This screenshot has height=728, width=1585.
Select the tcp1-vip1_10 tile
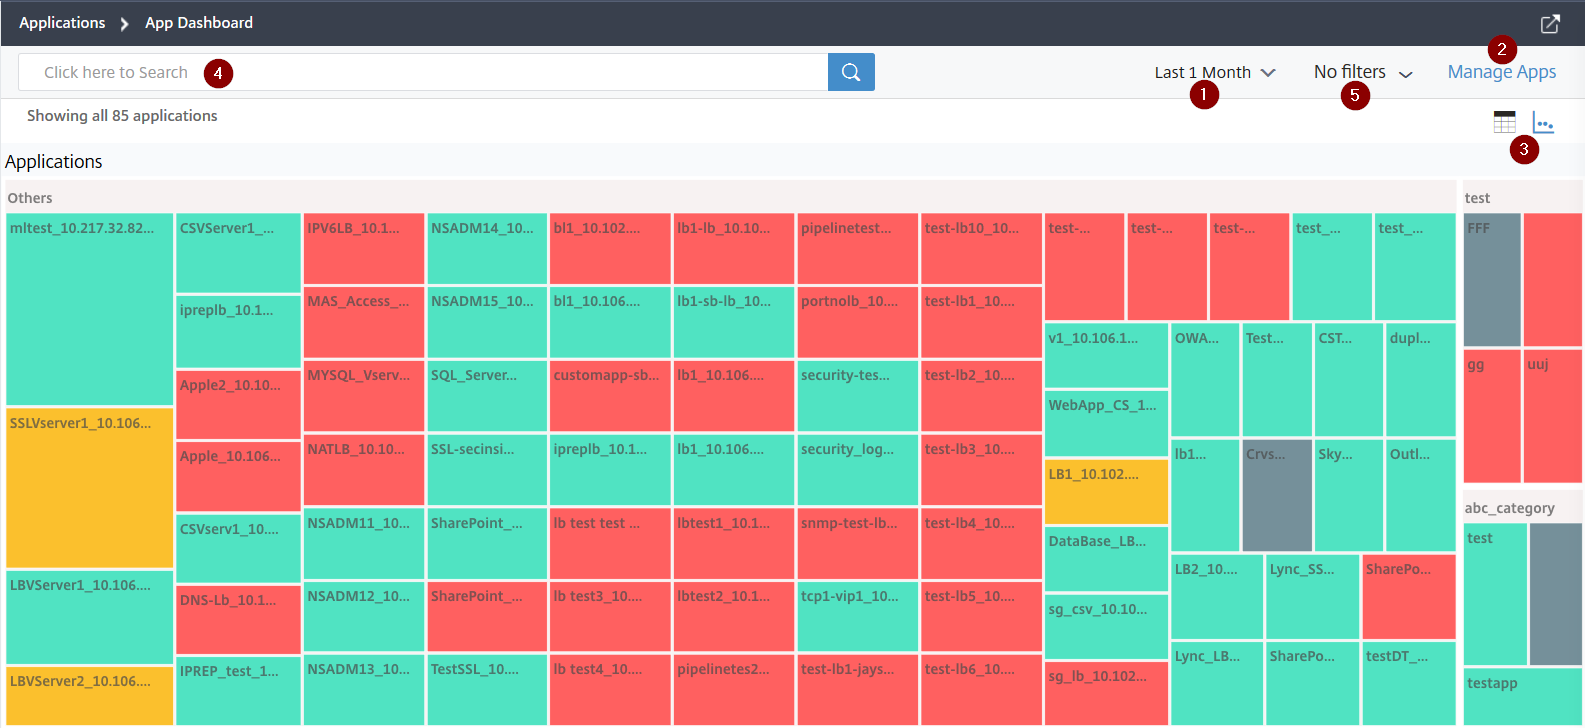(x=857, y=616)
